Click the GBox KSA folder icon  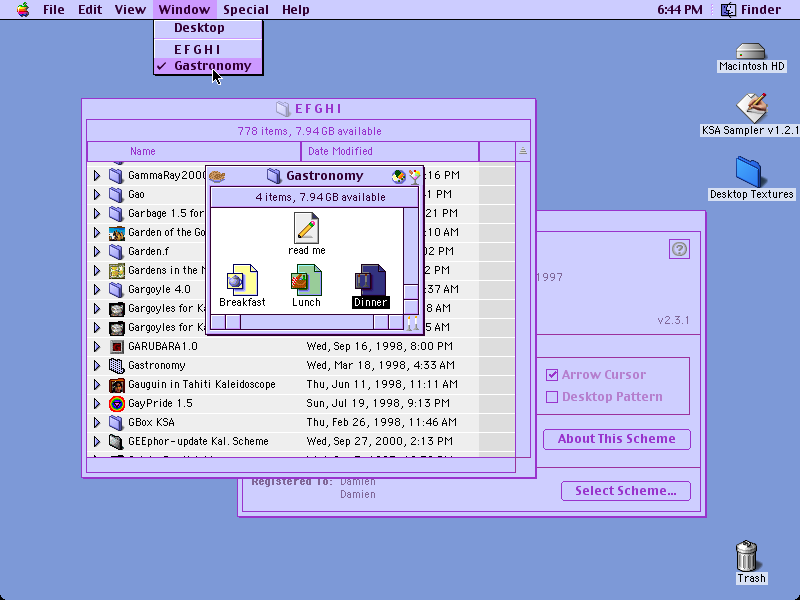click(x=117, y=422)
